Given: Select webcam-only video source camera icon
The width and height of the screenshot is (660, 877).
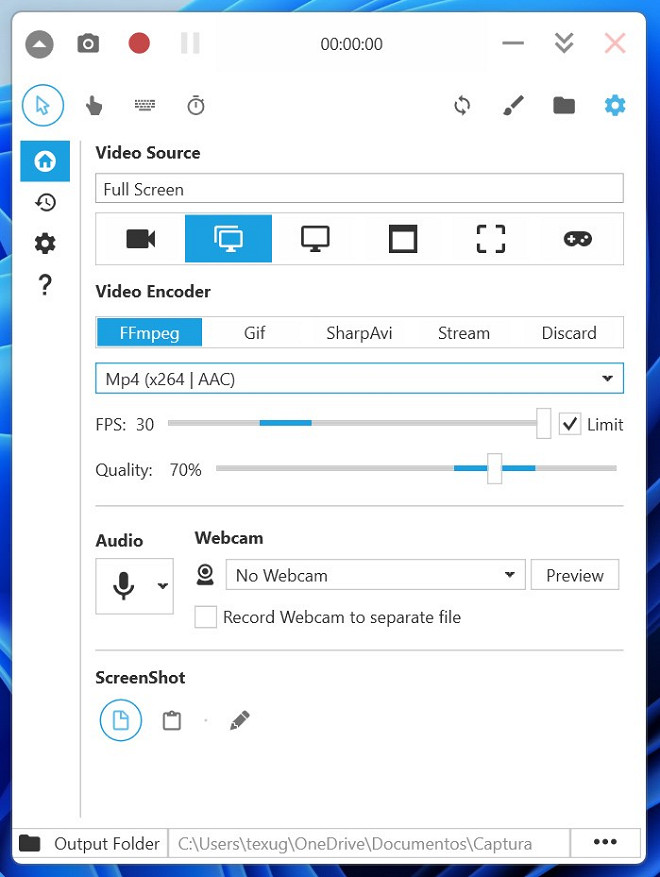Looking at the screenshot, I should point(140,239).
